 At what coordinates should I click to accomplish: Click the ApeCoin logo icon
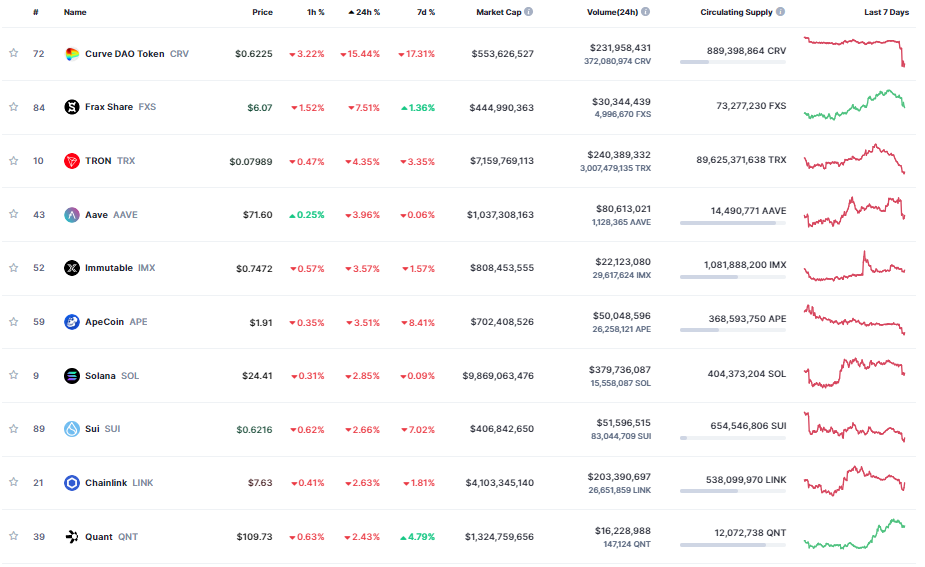[x=71, y=322]
